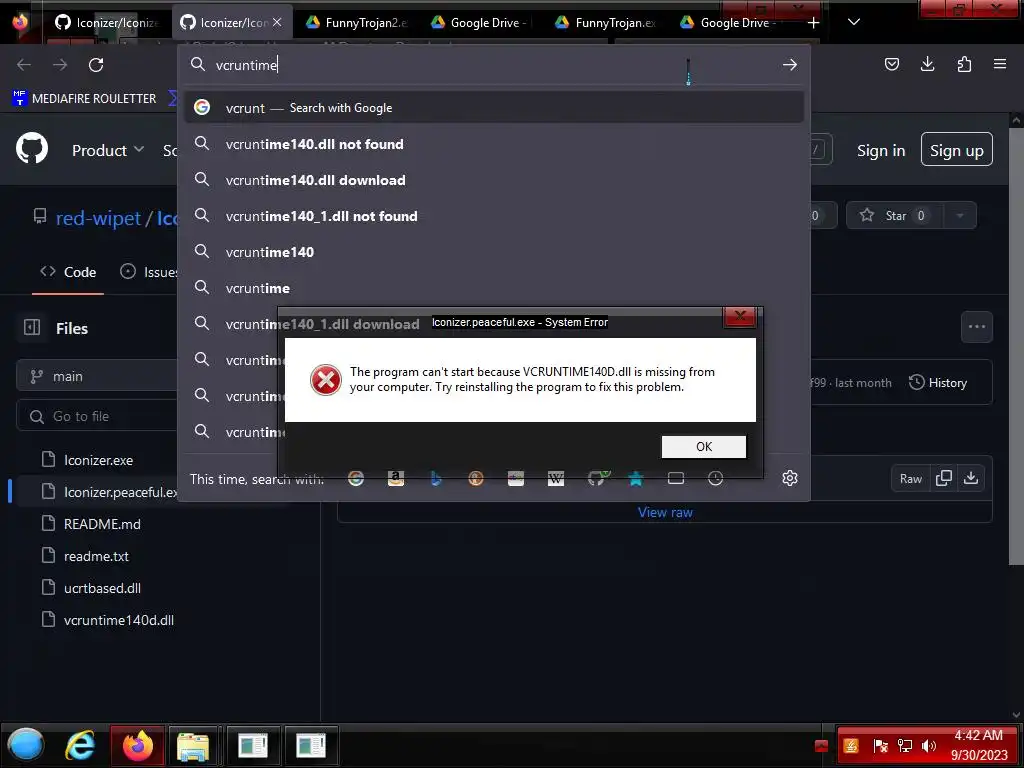Launch Internet Explorer from the taskbar

tap(80, 745)
